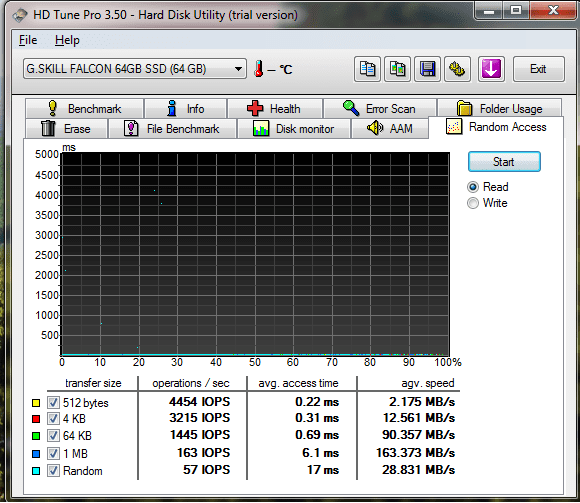Click the '0.22 ms' access time

[x=317, y=402]
